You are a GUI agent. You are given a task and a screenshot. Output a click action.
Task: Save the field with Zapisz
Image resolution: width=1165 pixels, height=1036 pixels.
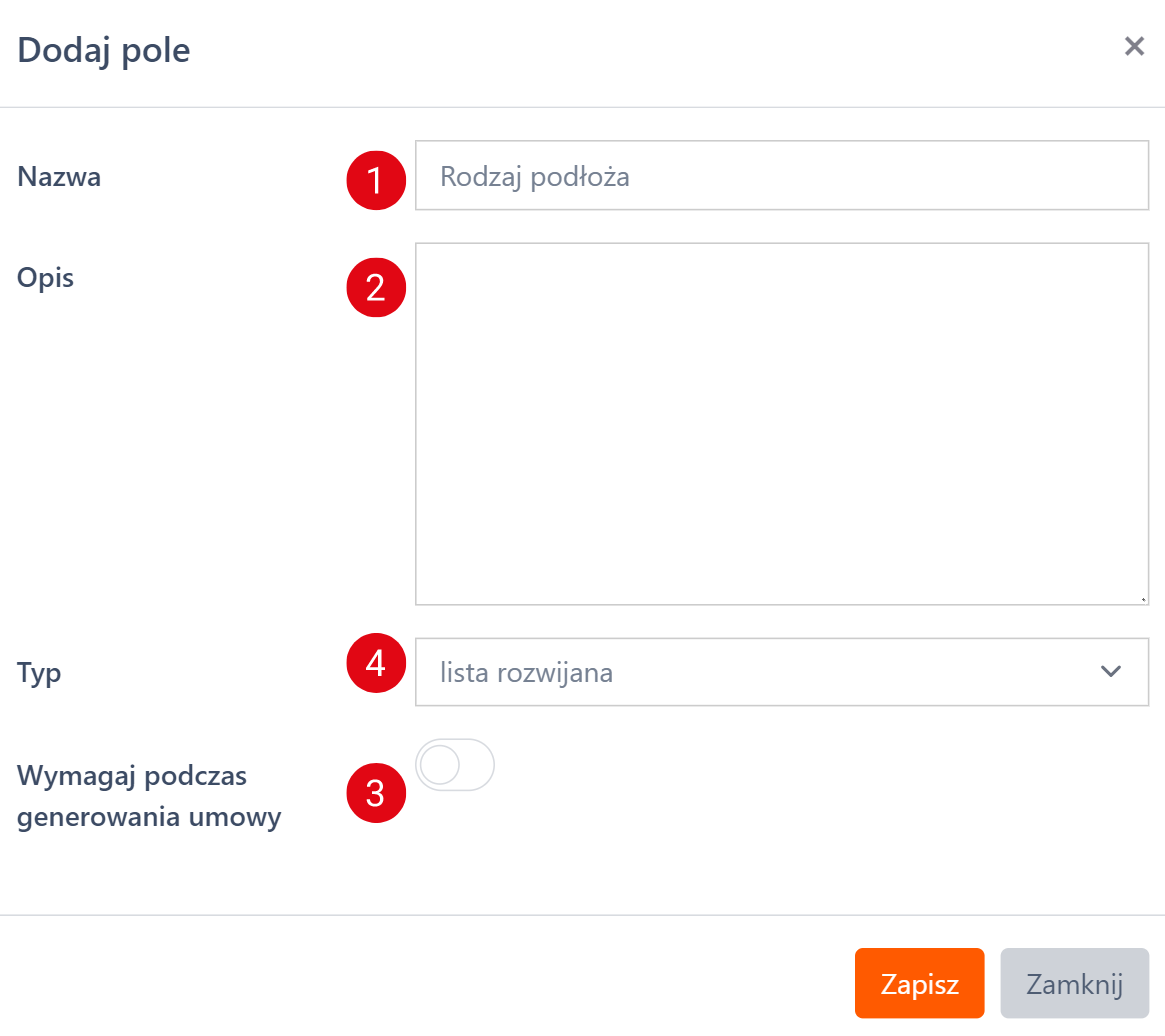point(919,984)
